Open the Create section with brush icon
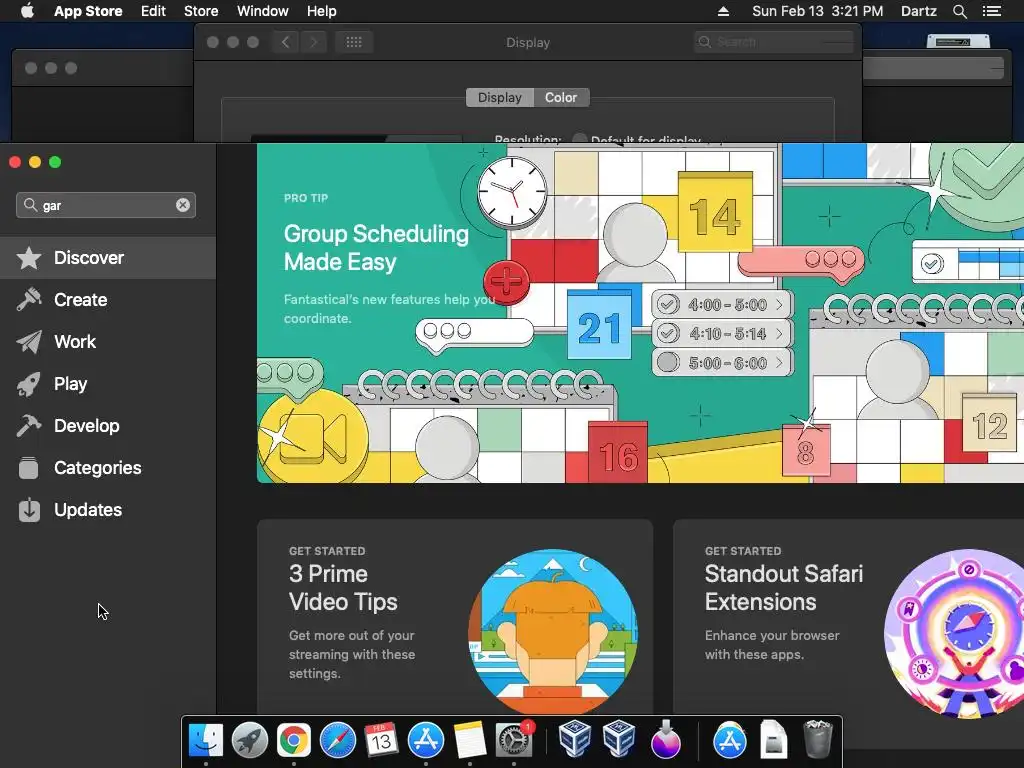The height and width of the screenshot is (768, 1024). click(x=108, y=300)
